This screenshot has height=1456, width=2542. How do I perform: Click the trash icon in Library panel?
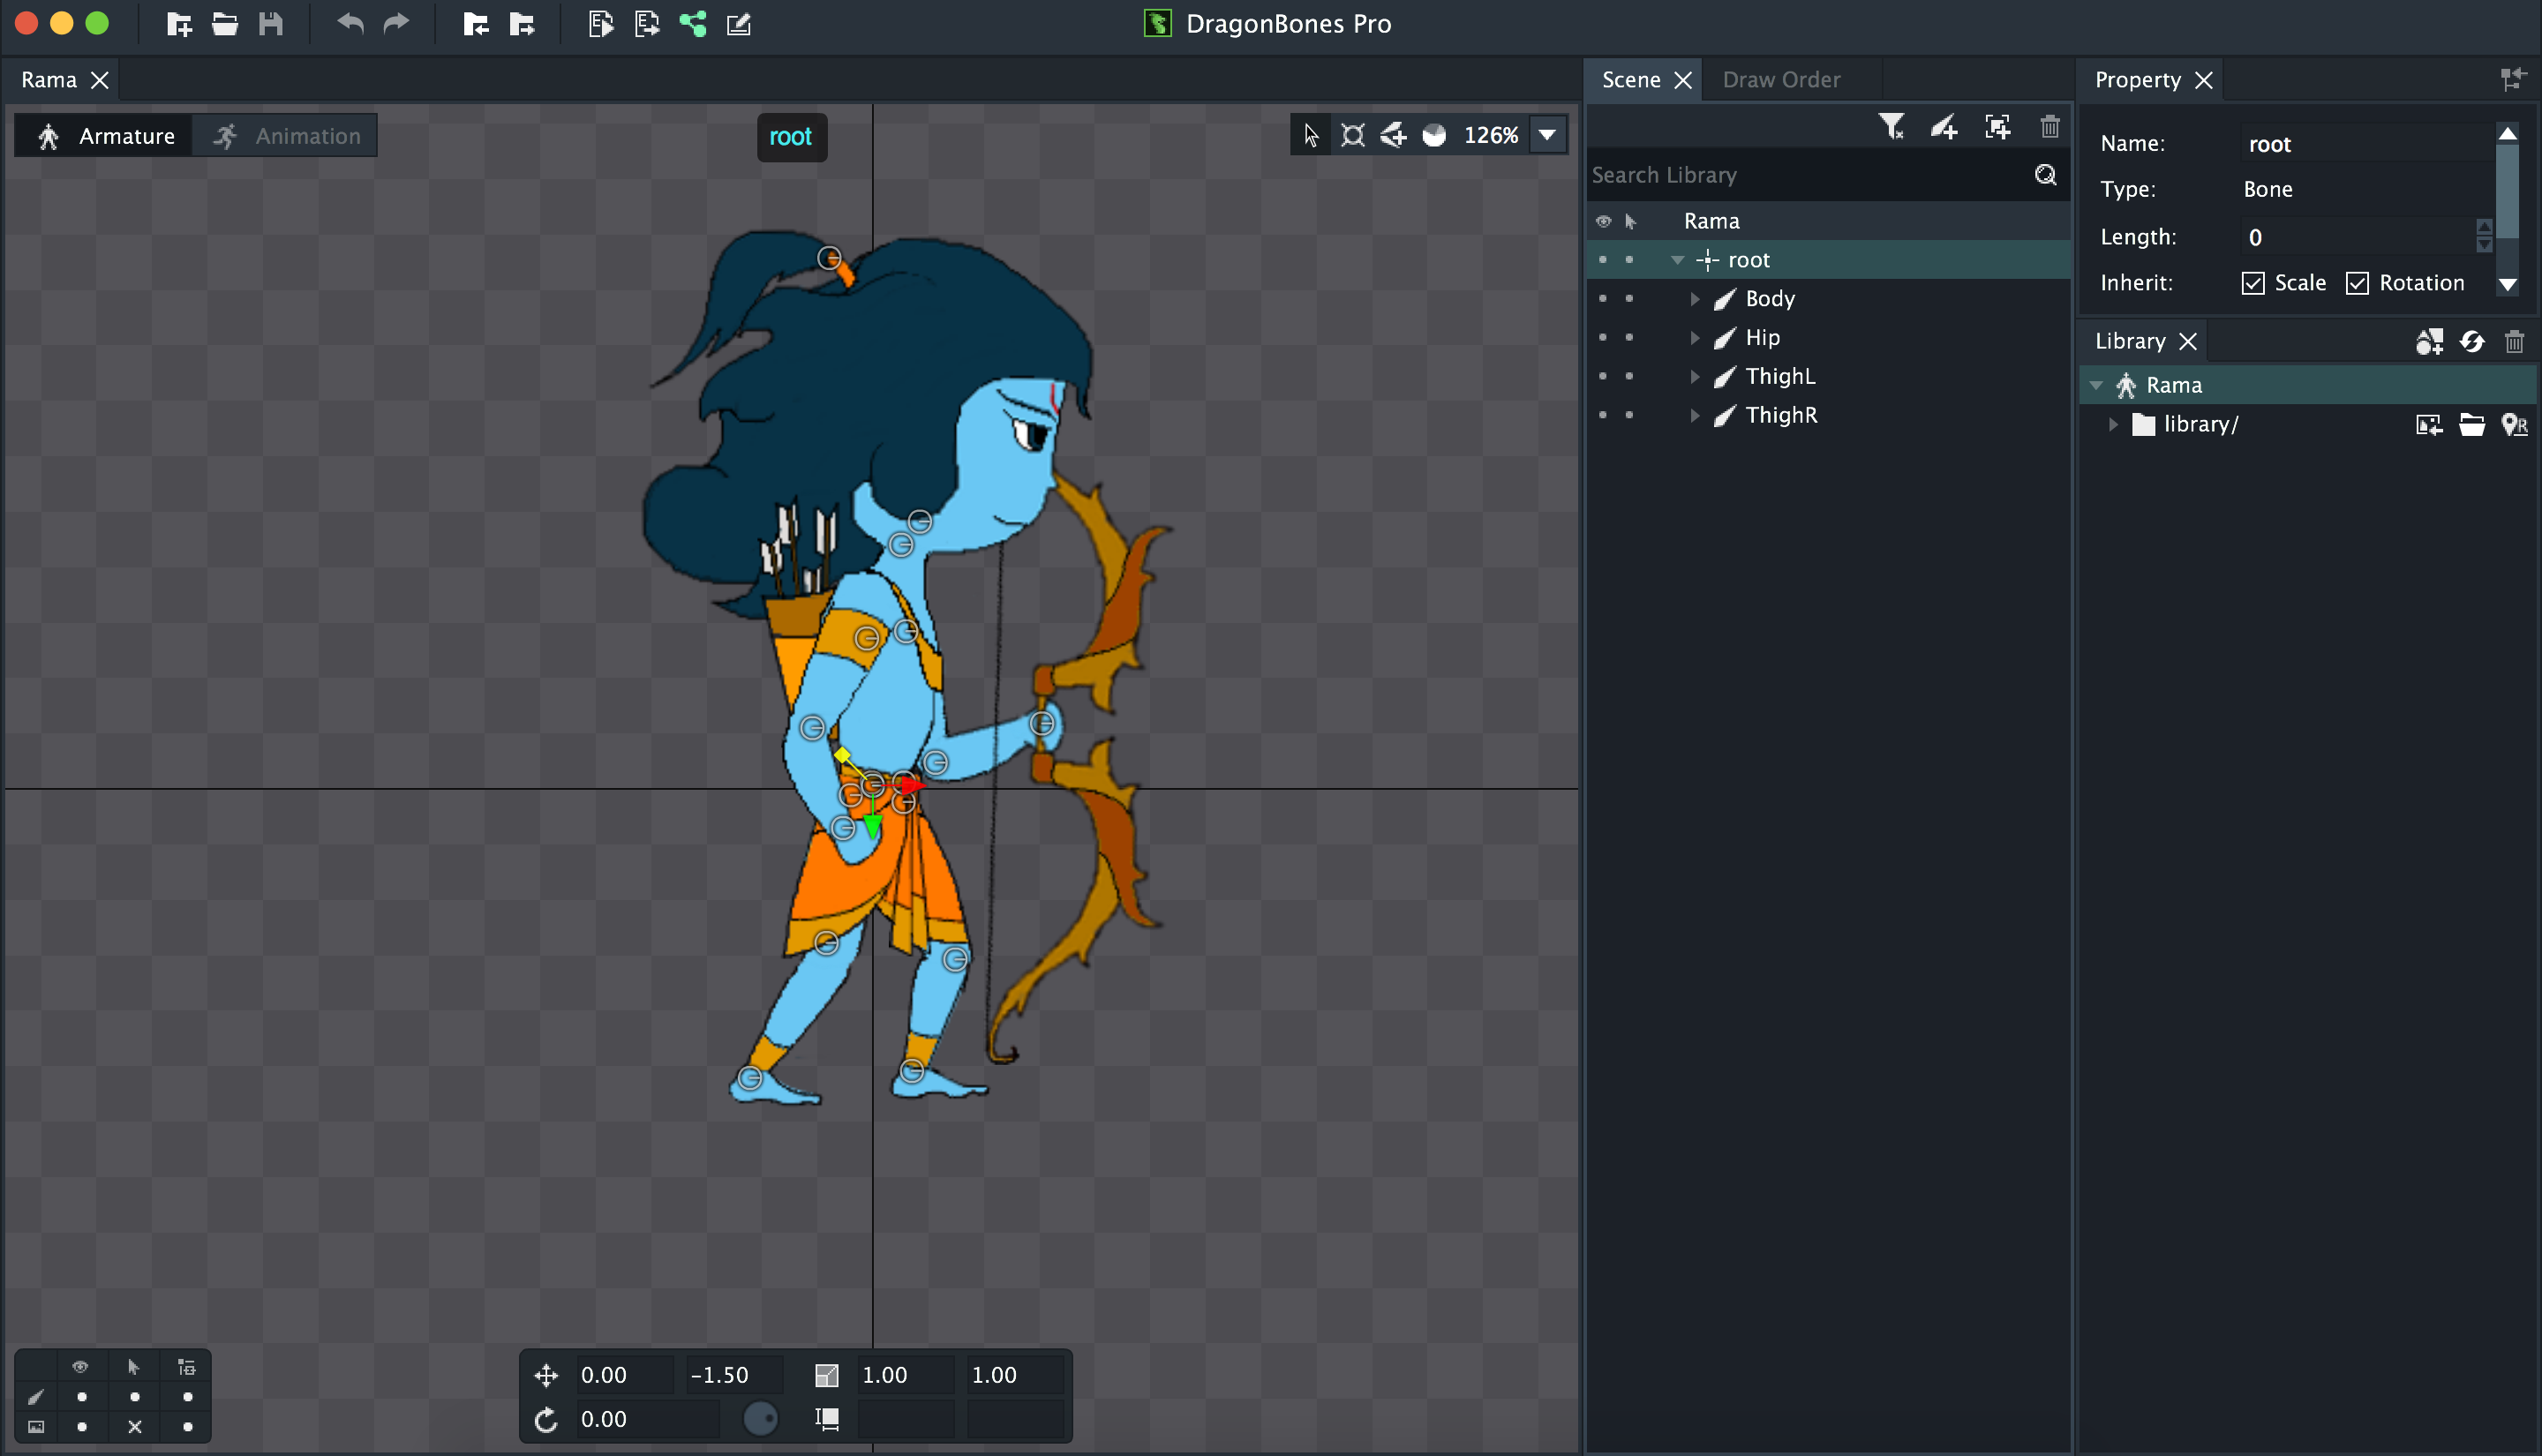pos(2515,342)
